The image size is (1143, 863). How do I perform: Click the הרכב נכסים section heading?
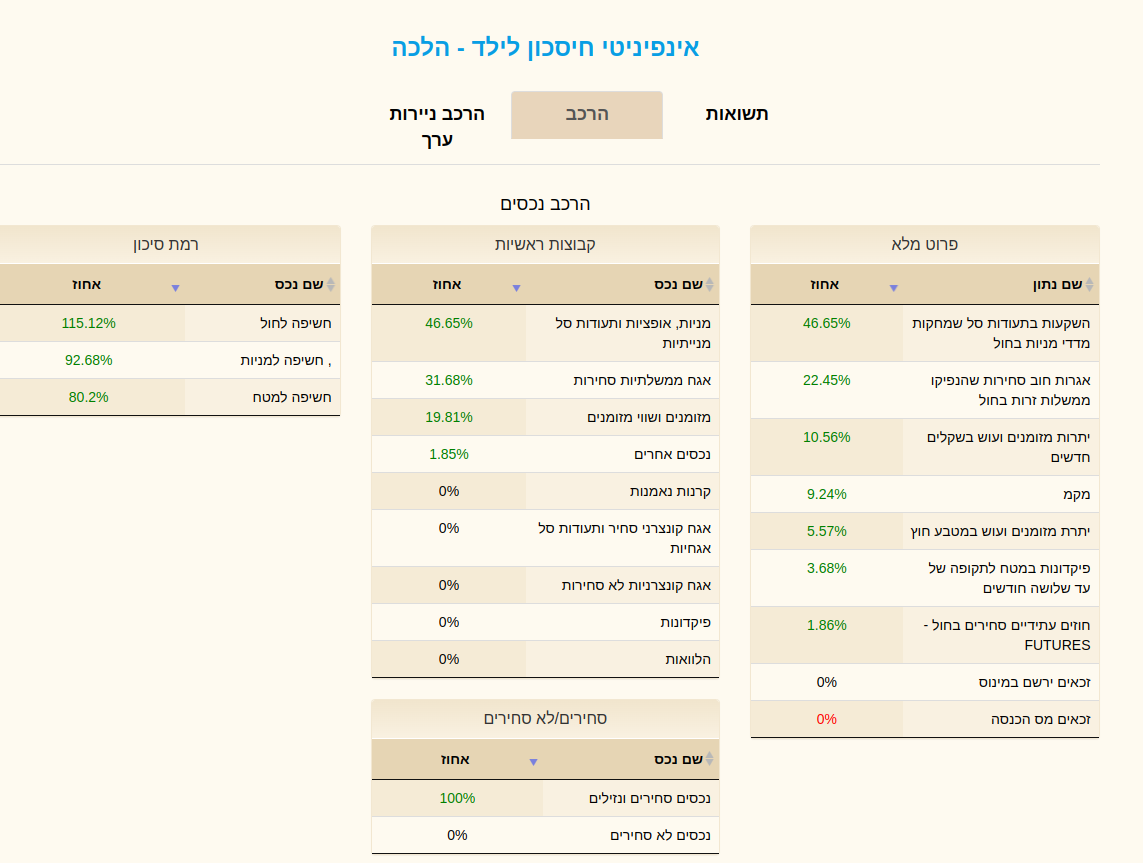click(x=545, y=204)
